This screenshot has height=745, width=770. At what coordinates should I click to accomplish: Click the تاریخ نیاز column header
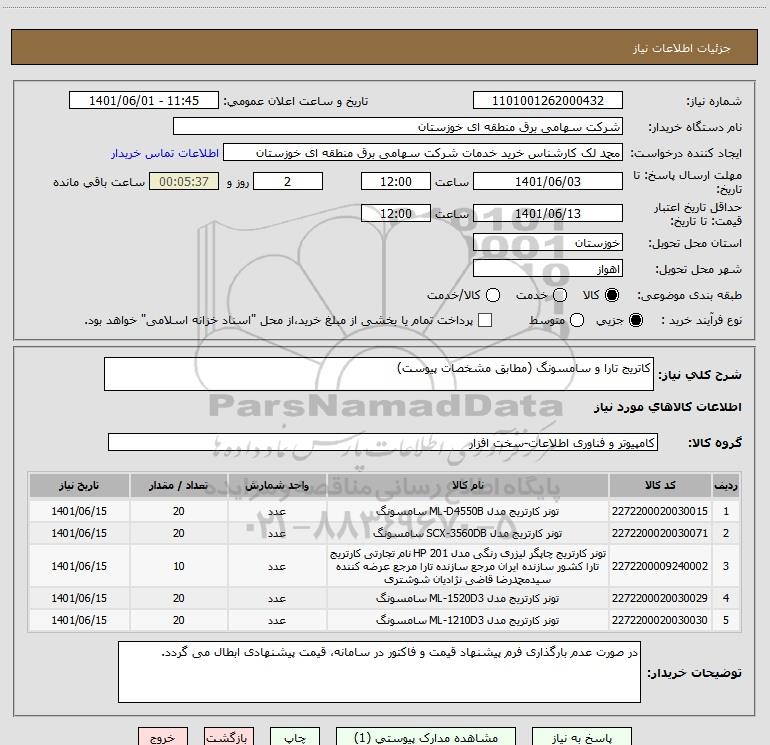coord(79,485)
